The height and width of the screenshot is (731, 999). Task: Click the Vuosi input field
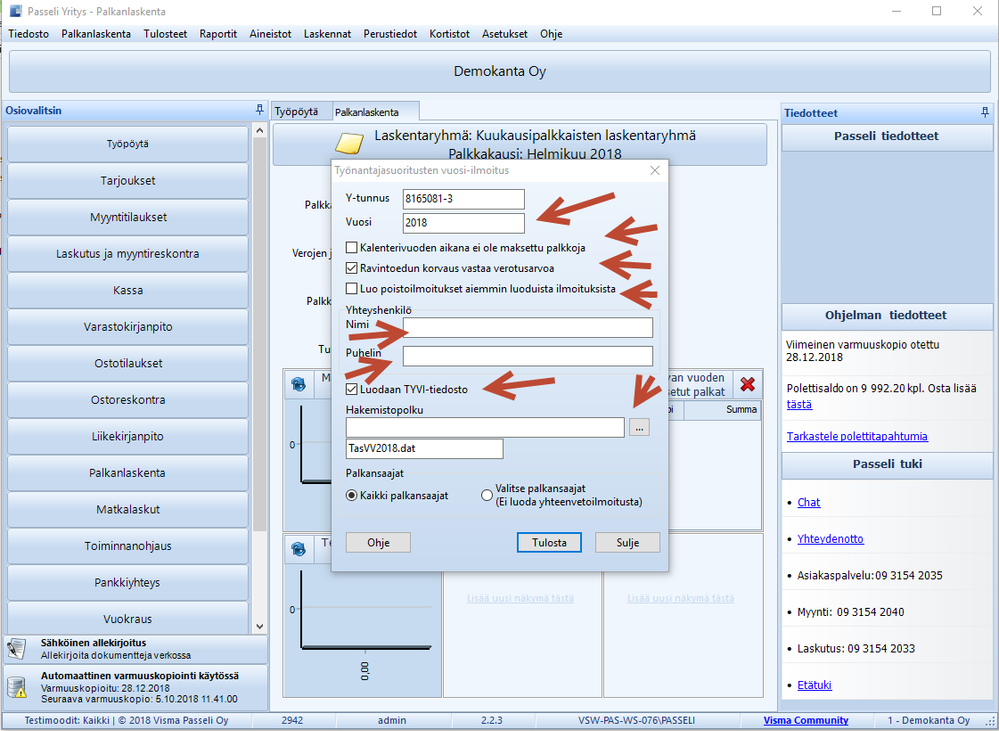pos(464,223)
